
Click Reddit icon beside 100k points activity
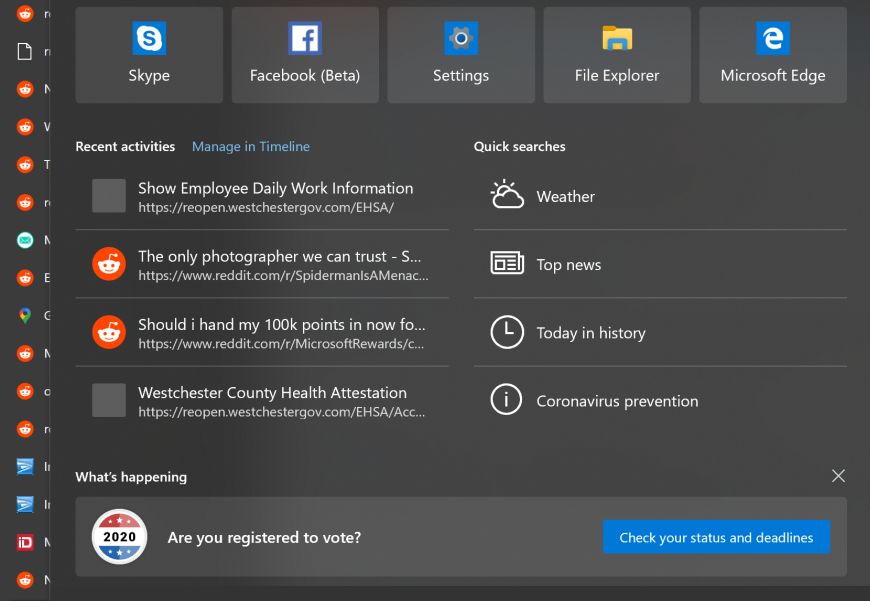[x=109, y=332]
